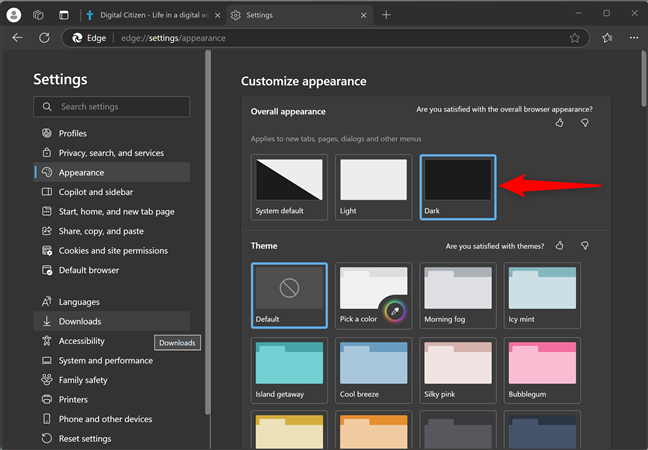Click the main page vertical scrollbar
Viewport: 648px width, 450px height.
point(643,79)
